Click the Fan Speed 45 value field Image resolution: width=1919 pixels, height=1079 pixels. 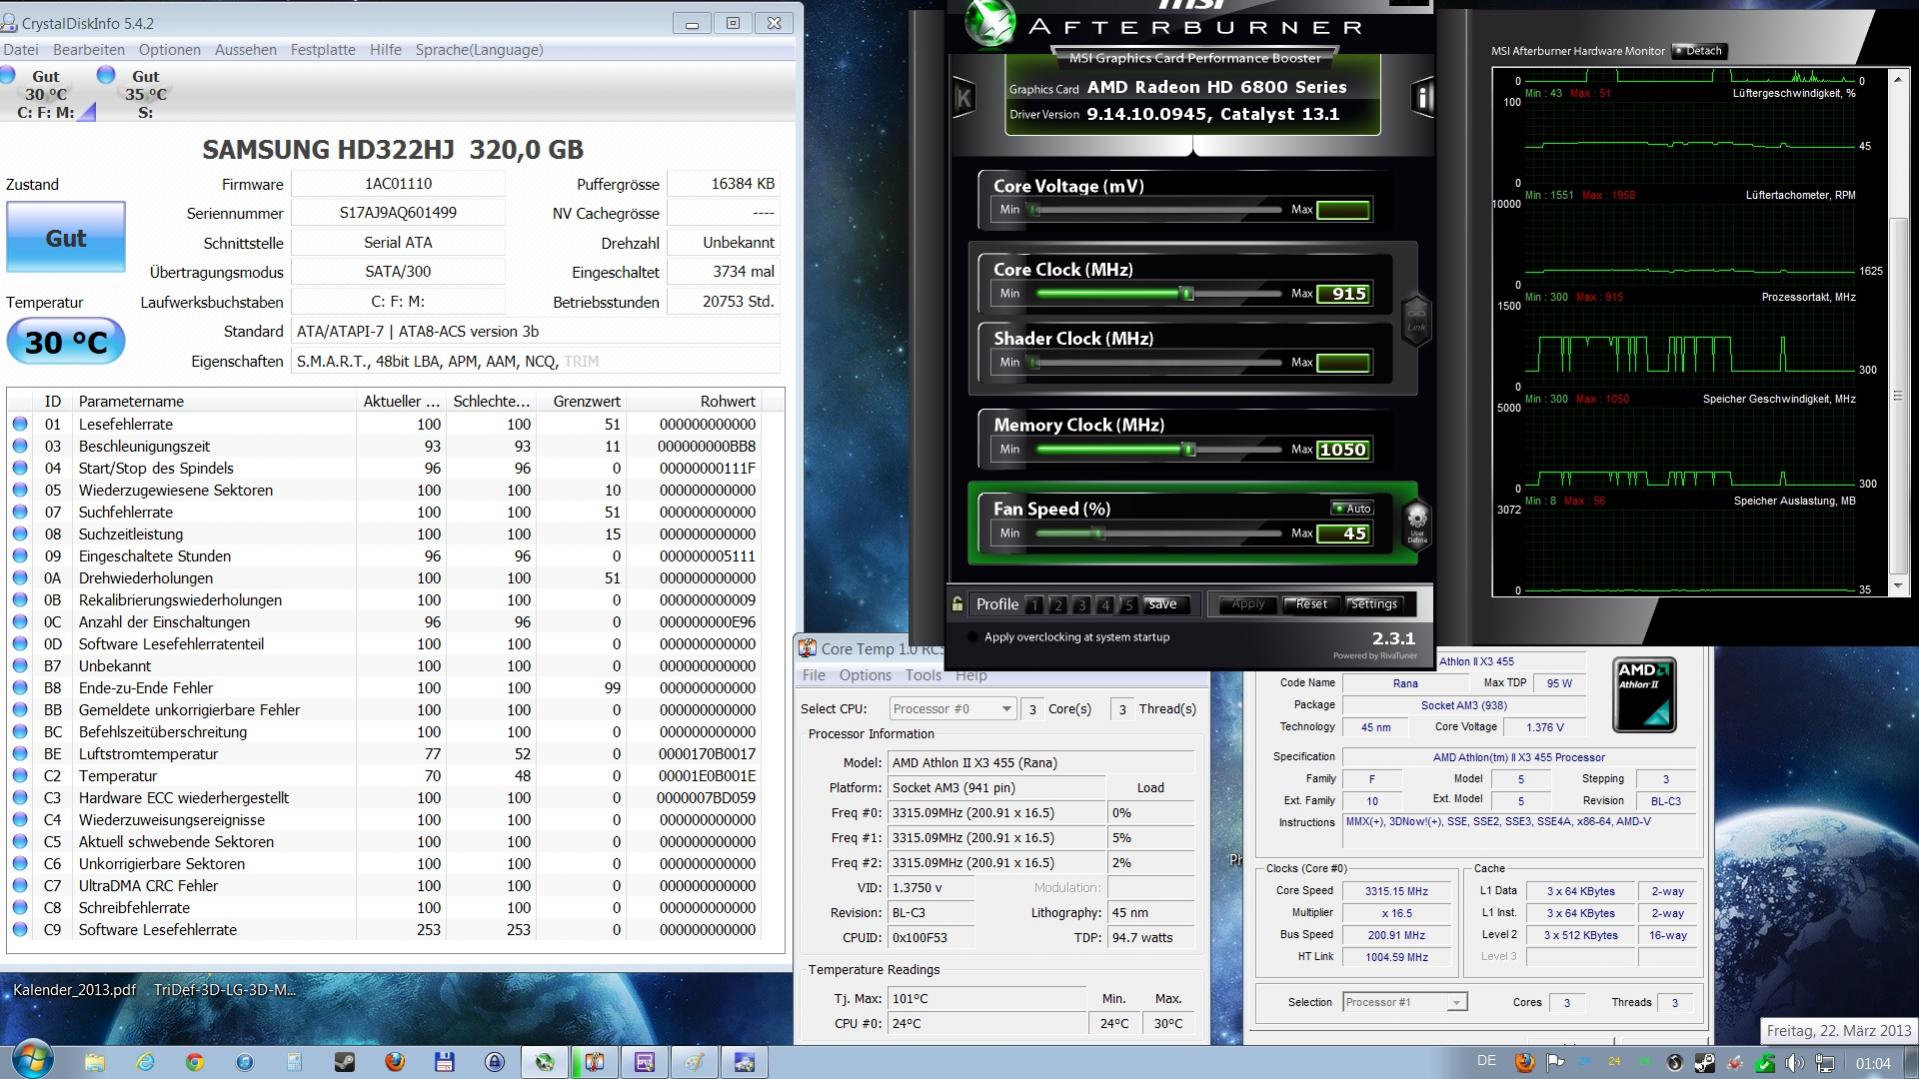click(x=1343, y=533)
